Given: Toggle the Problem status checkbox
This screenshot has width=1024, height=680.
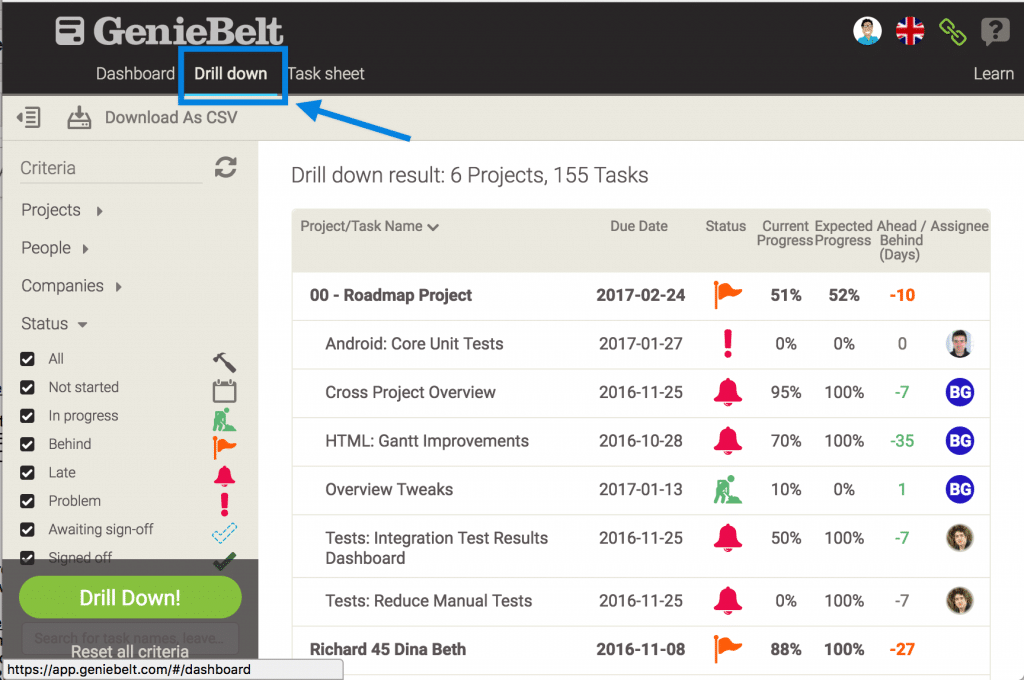Looking at the screenshot, I should [27, 501].
